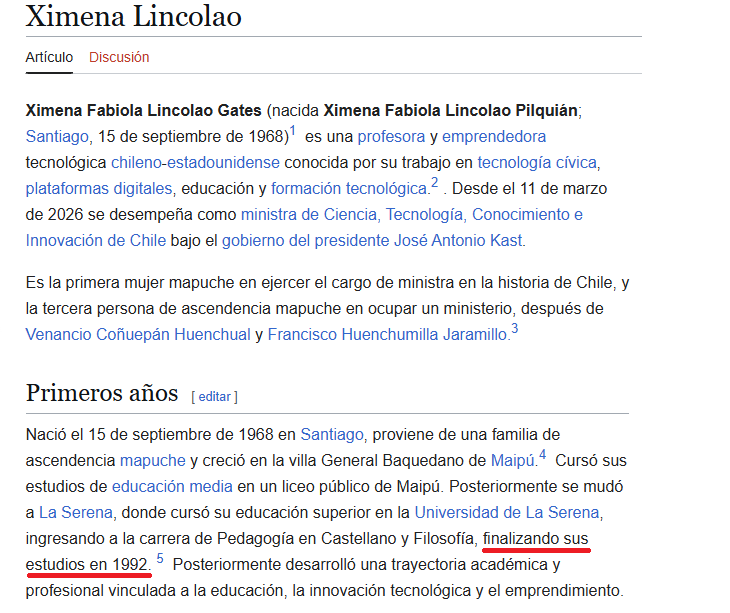
Task: Follow the gobierno del presidente José Antonio Kast link
Action: 372,241
